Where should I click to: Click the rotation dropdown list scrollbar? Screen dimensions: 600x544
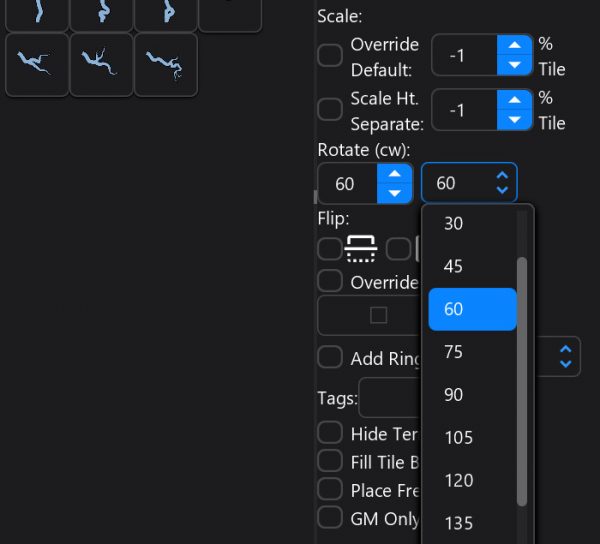(522, 382)
